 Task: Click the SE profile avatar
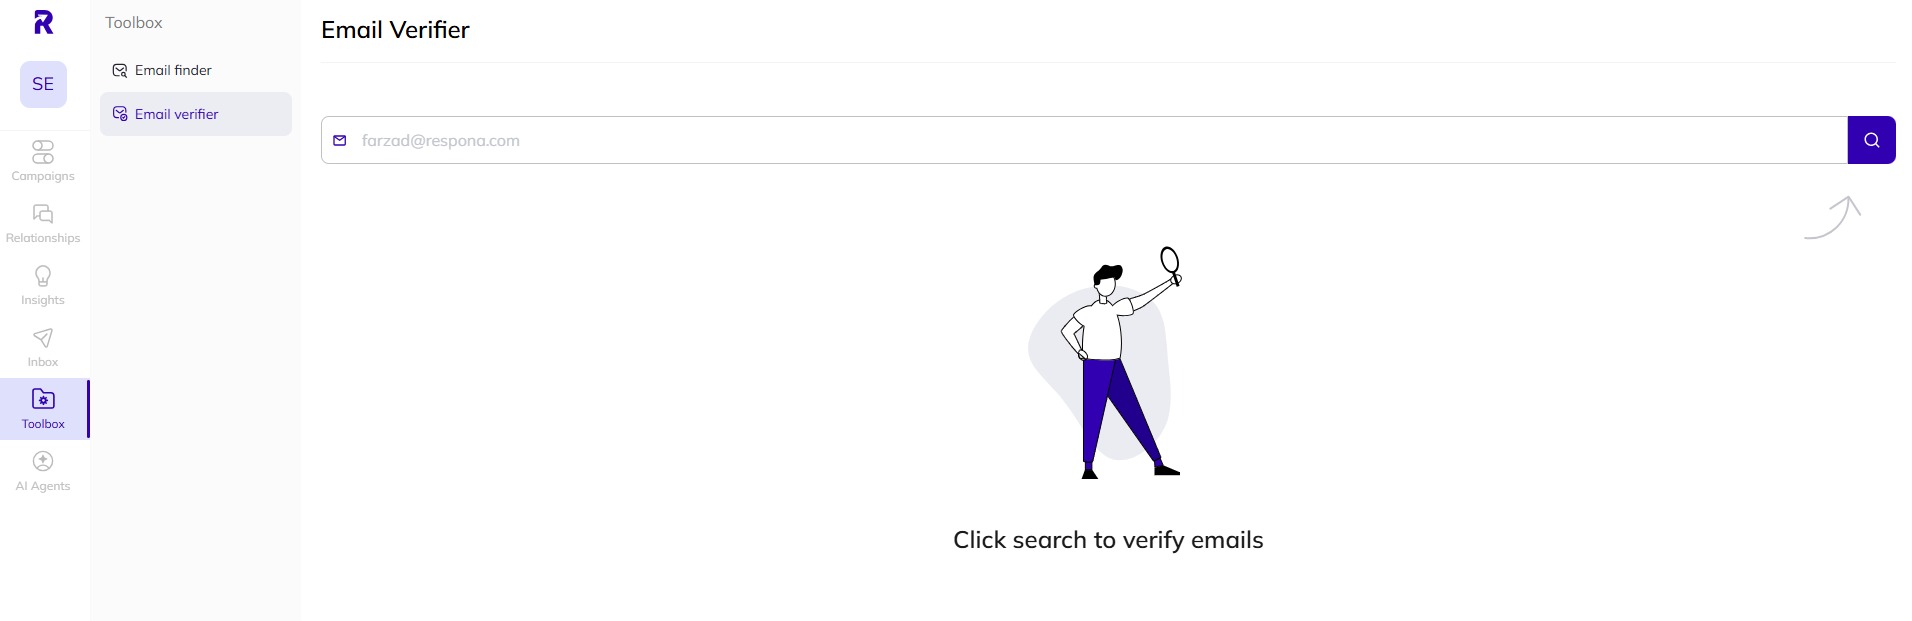coord(42,84)
